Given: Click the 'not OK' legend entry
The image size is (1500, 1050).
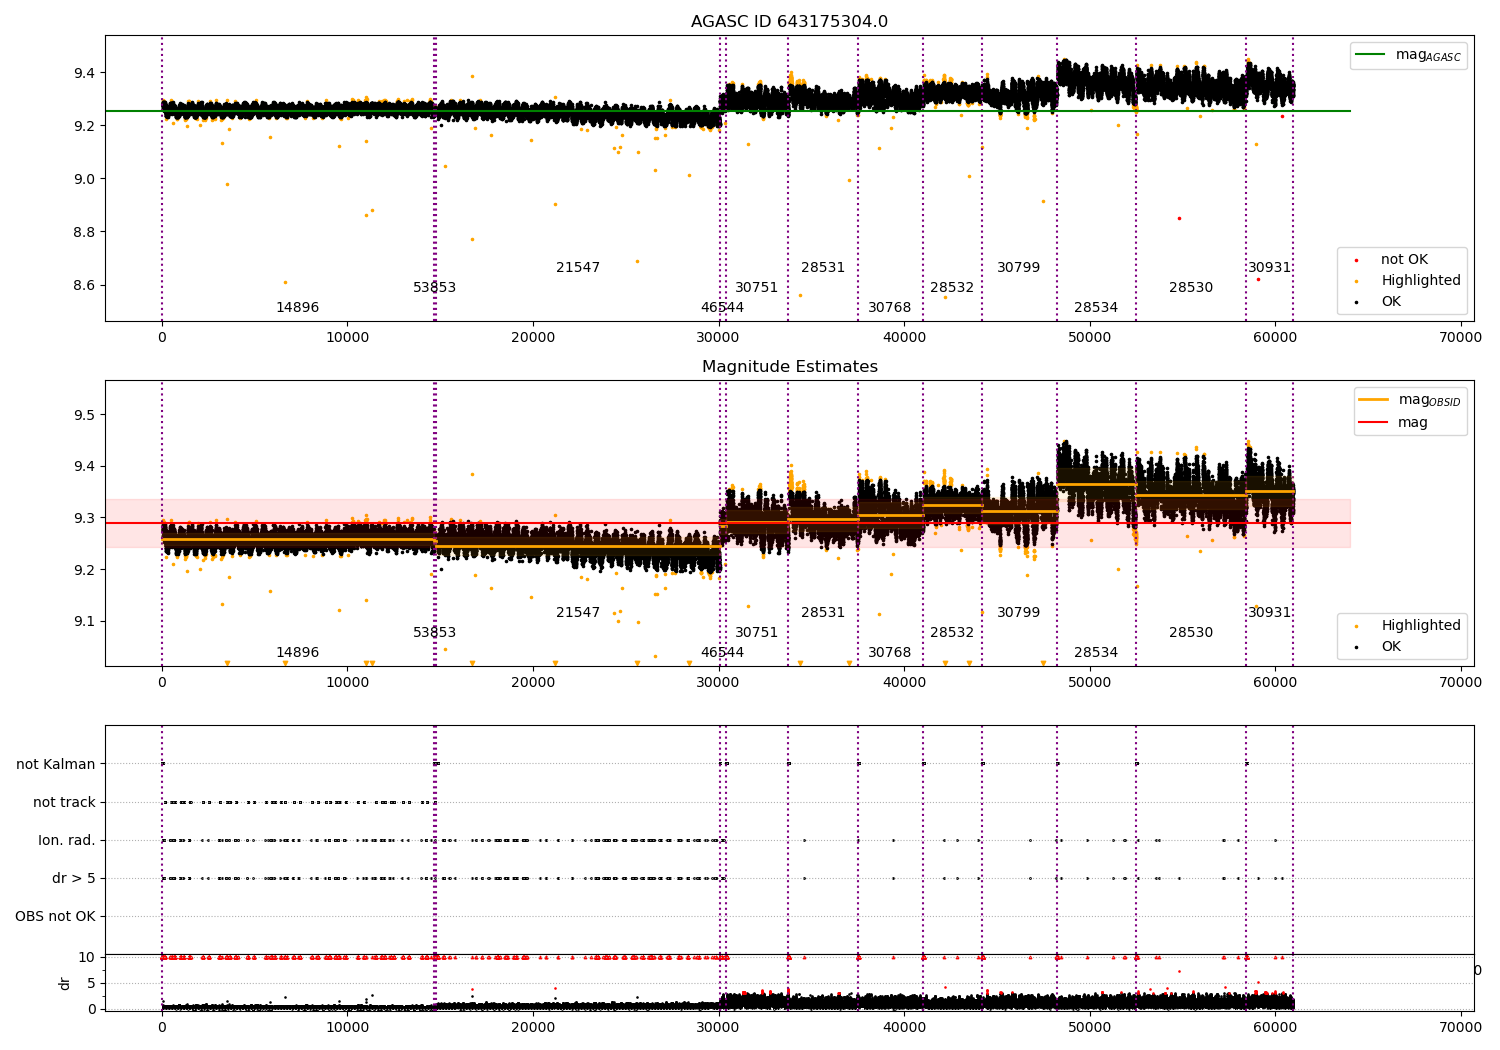Looking at the screenshot, I should click(x=1392, y=259).
